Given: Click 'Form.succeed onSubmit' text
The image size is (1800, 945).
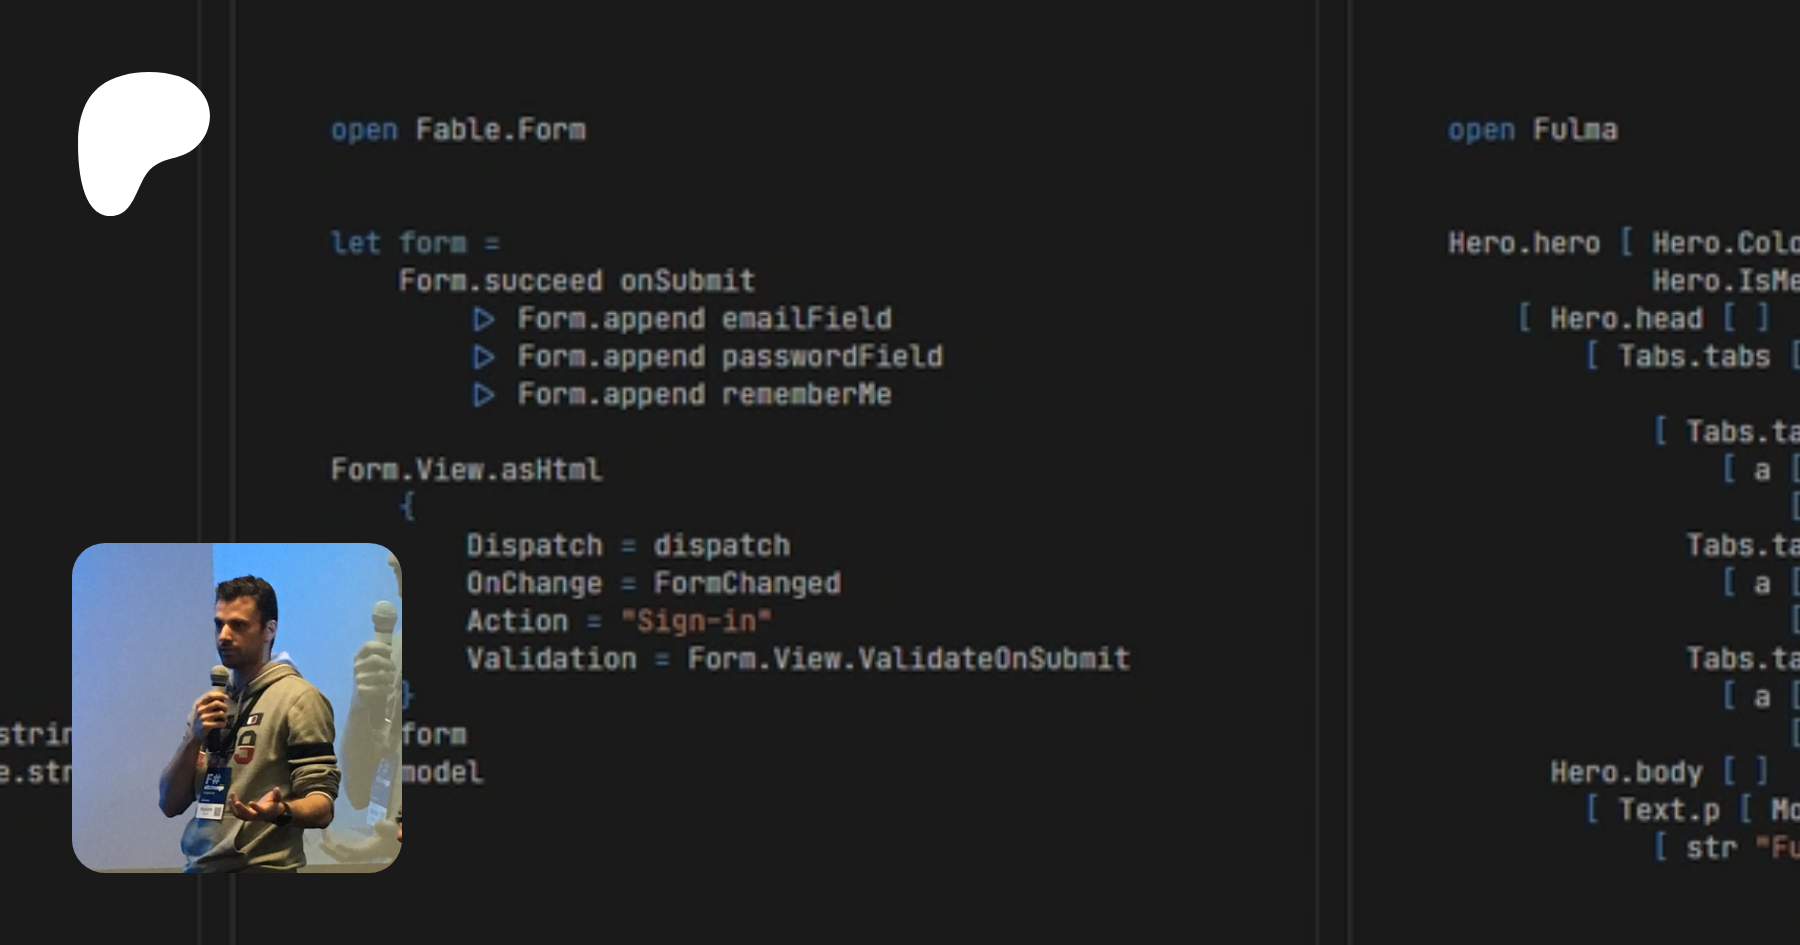Looking at the screenshot, I should pos(576,281).
